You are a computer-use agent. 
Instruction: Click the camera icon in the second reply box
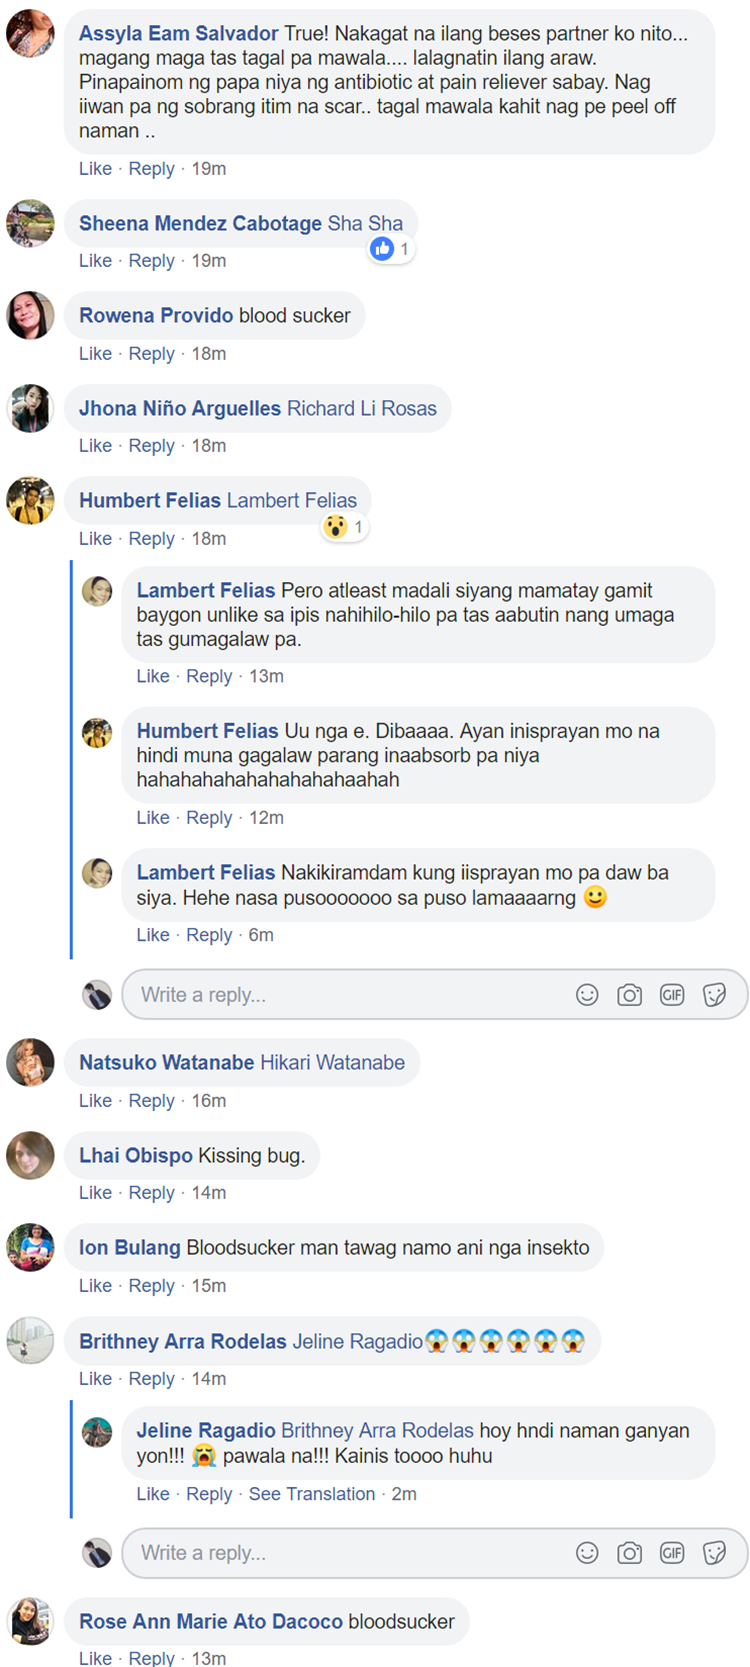point(630,1552)
